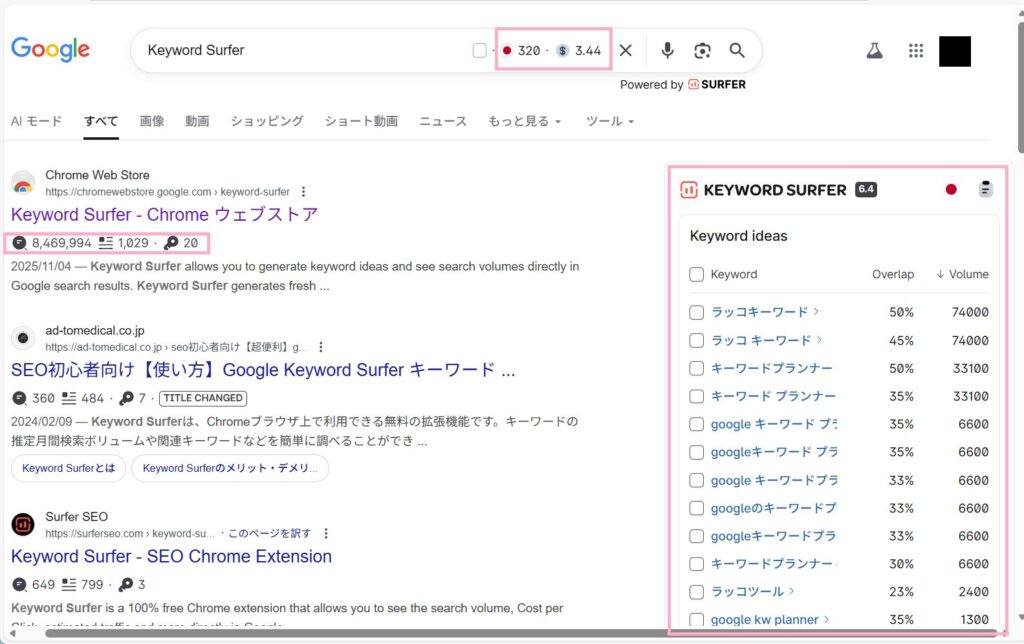Image resolution: width=1024 pixels, height=644 pixels.
Task: Toggle the Keyword Surfer panel switch icon
Action: point(985,189)
